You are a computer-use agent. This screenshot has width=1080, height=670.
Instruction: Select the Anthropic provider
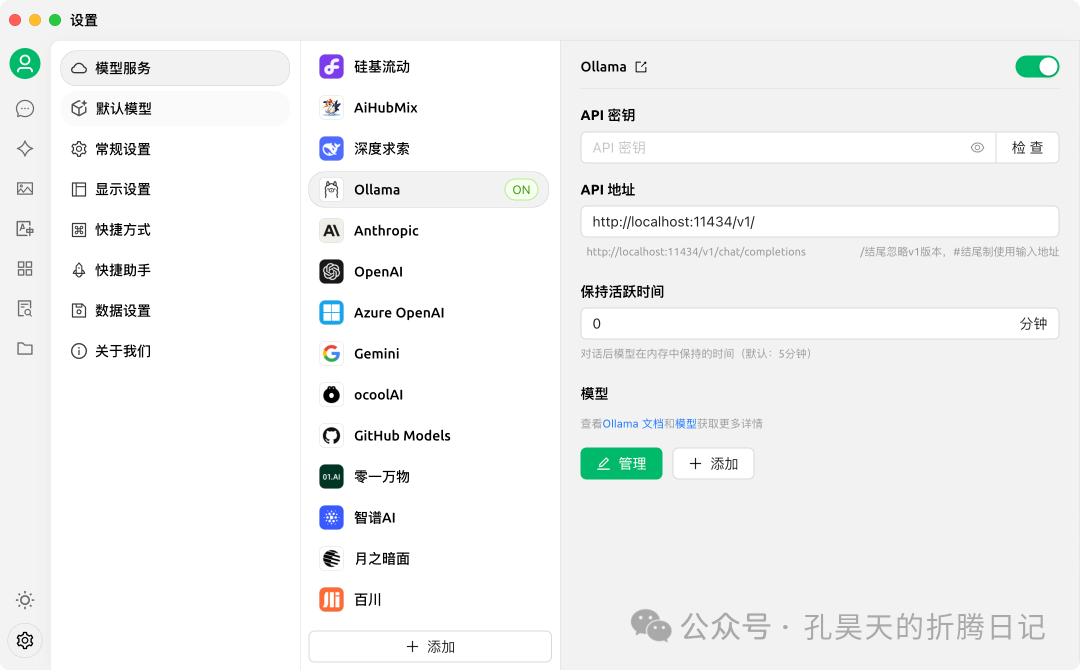[x=428, y=231]
